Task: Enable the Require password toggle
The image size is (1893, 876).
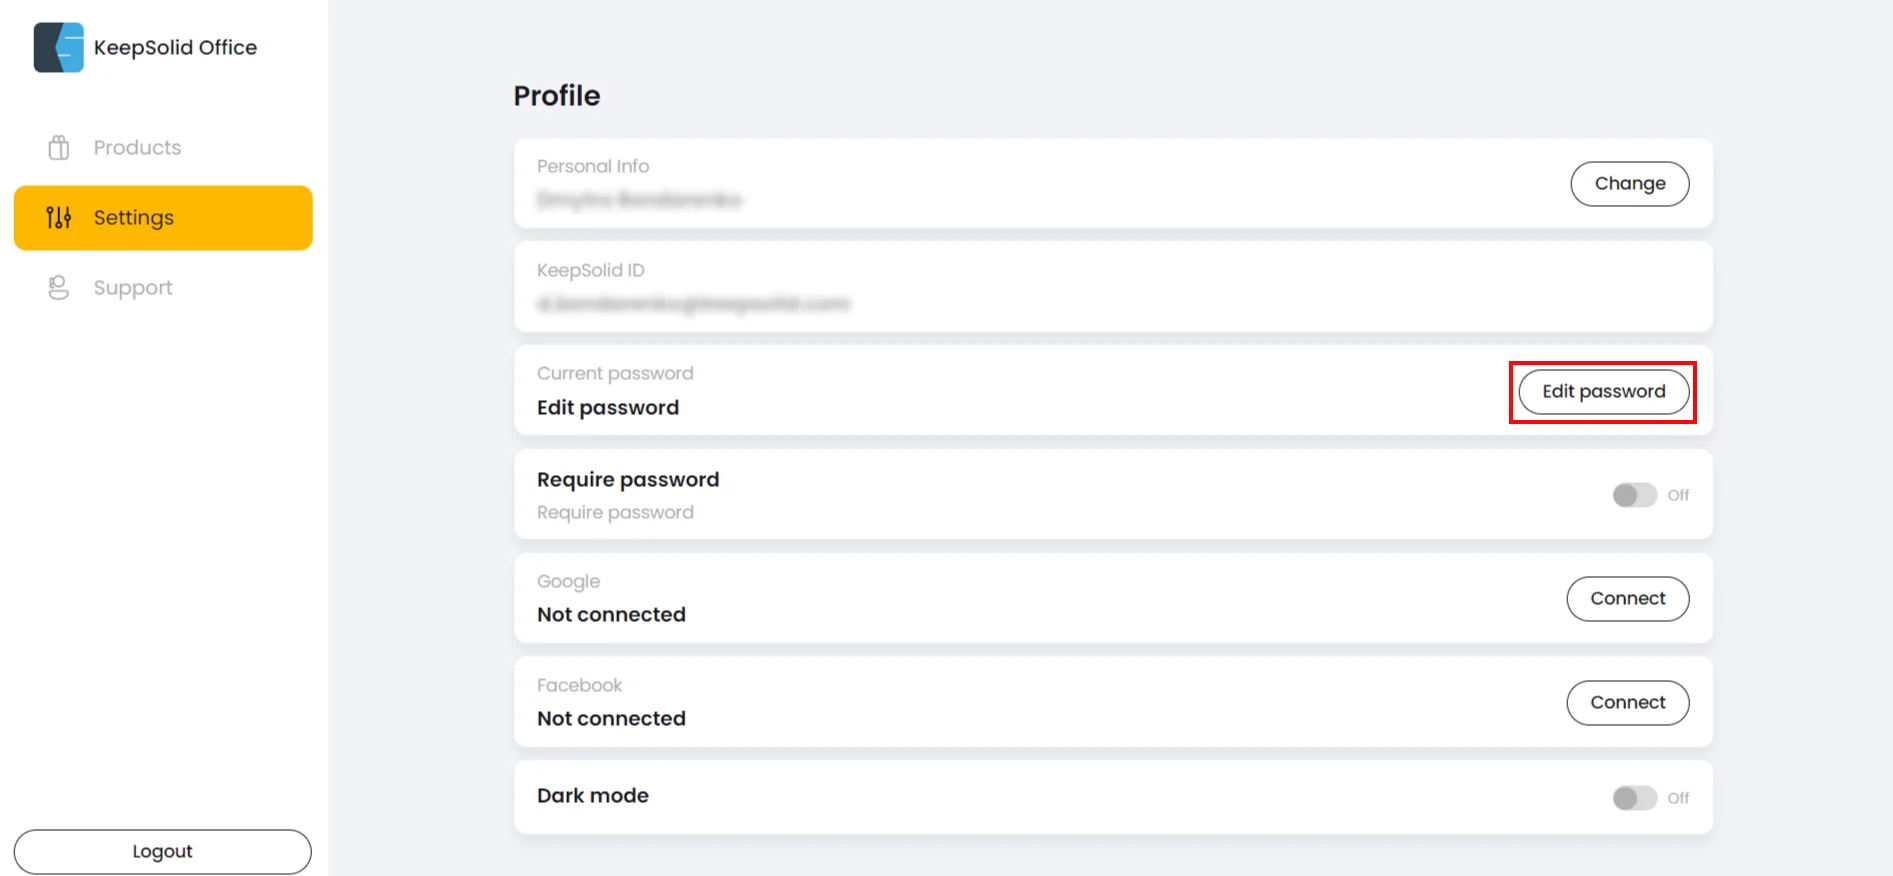Action: (x=1634, y=495)
